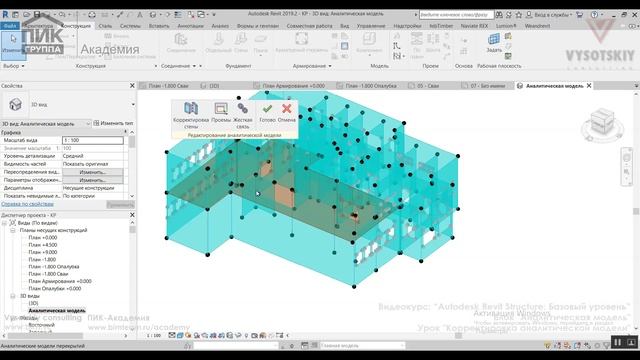Screen dimensions: 640x360
Task: Open the Справка по свойствам link
Action: (x=27, y=204)
